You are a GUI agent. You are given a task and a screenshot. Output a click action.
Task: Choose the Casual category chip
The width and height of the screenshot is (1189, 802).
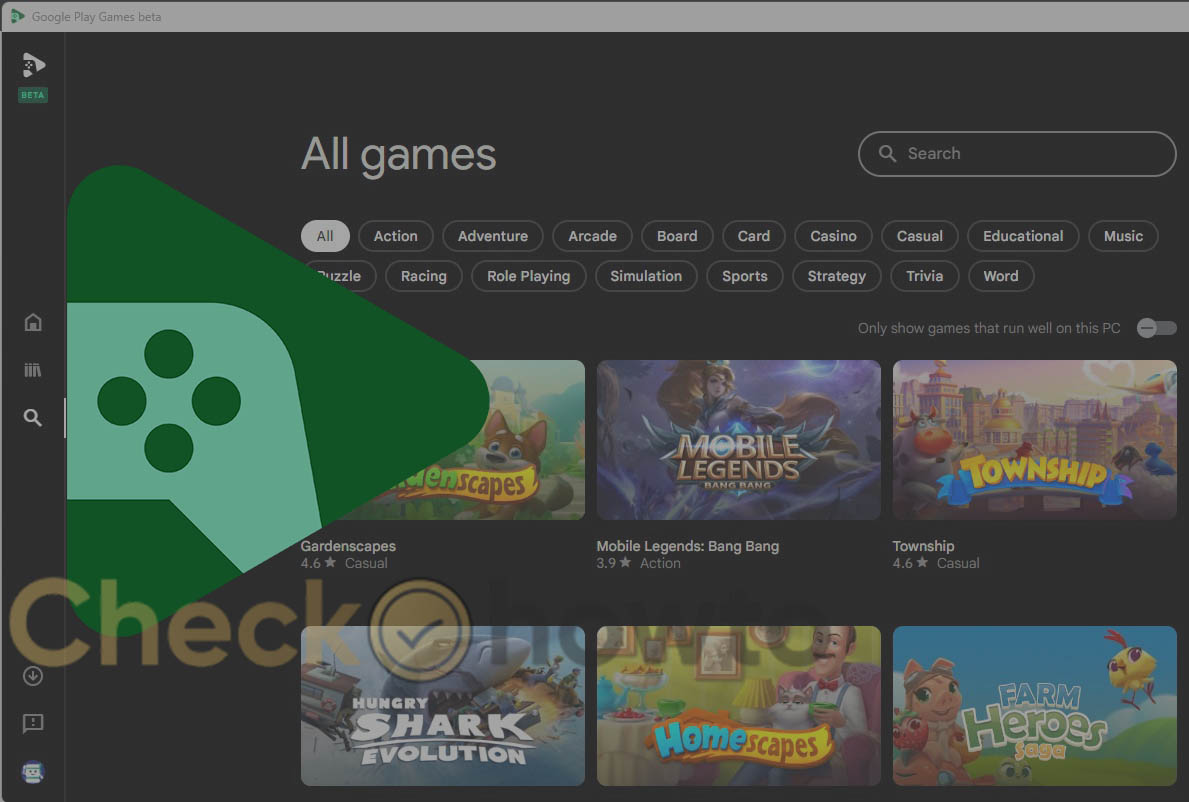(920, 236)
